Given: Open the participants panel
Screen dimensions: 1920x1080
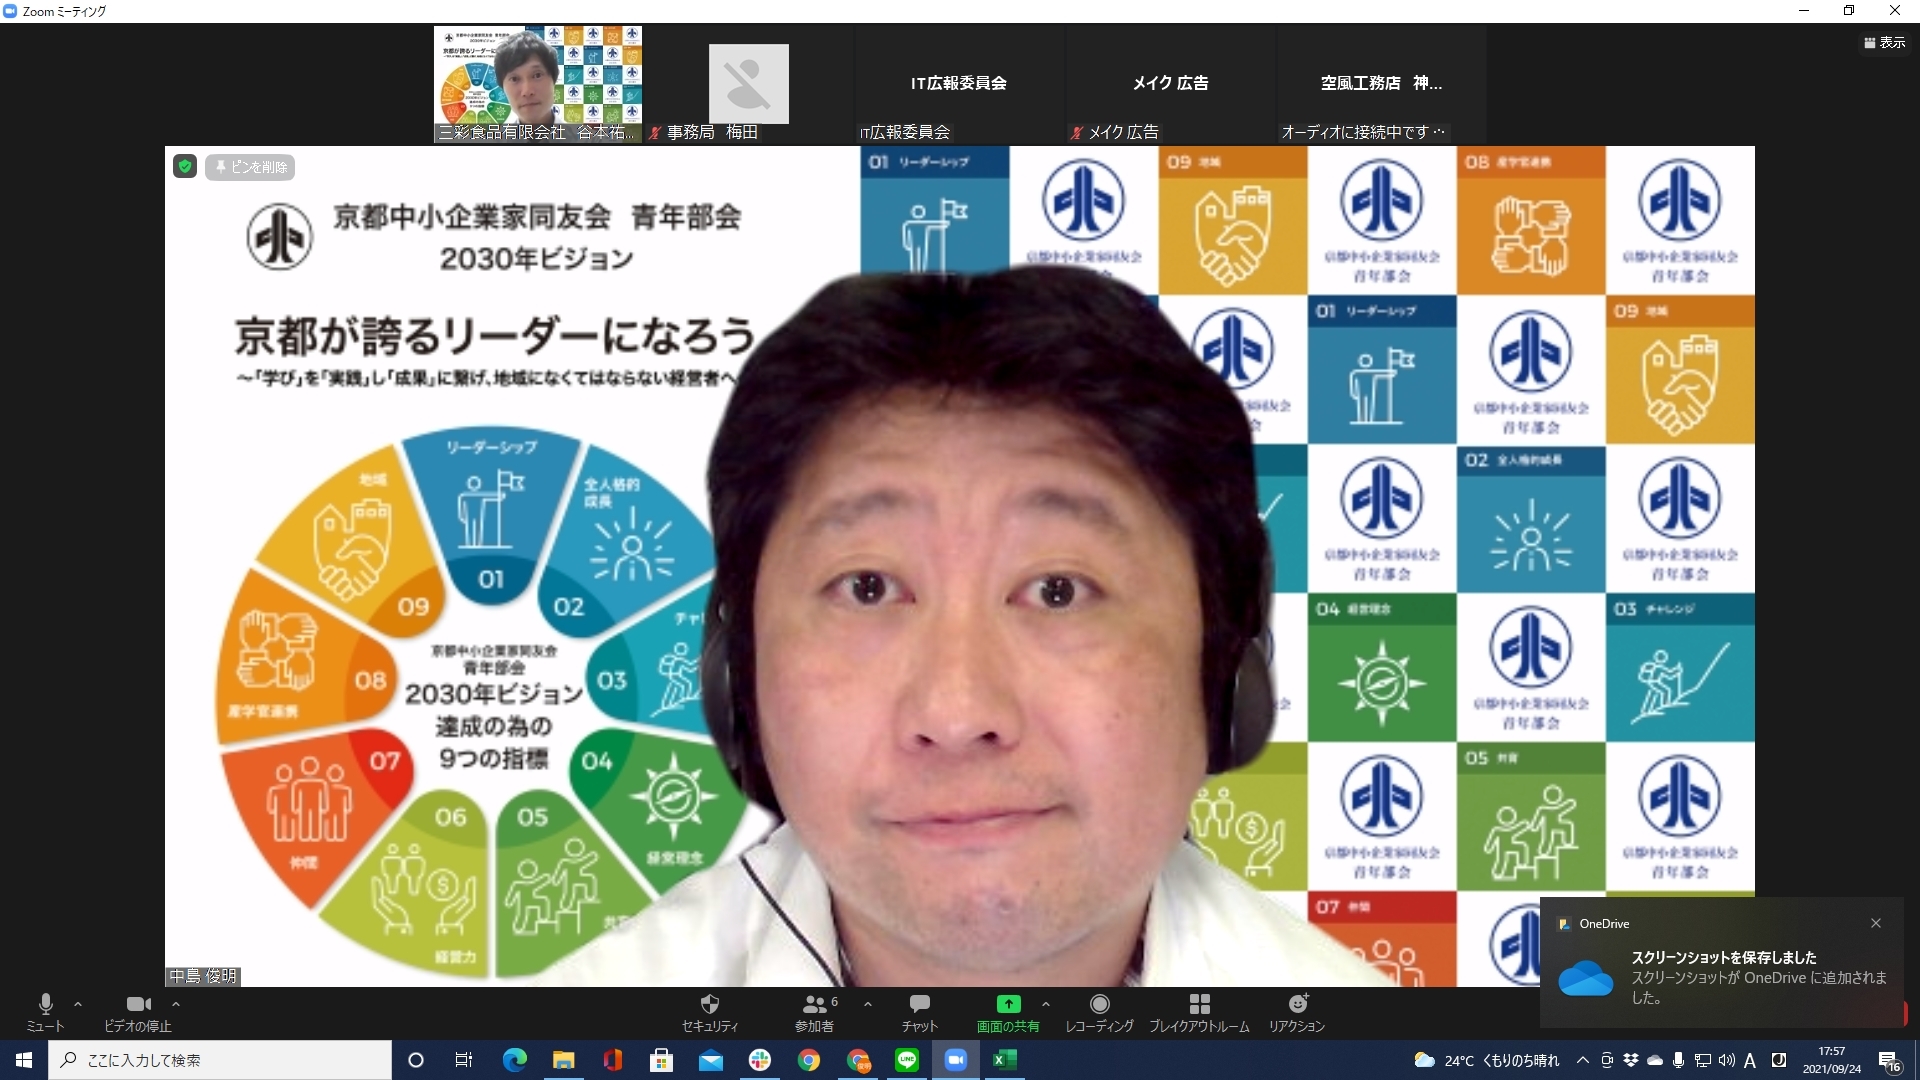Looking at the screenshot, I should (816, 1012).
